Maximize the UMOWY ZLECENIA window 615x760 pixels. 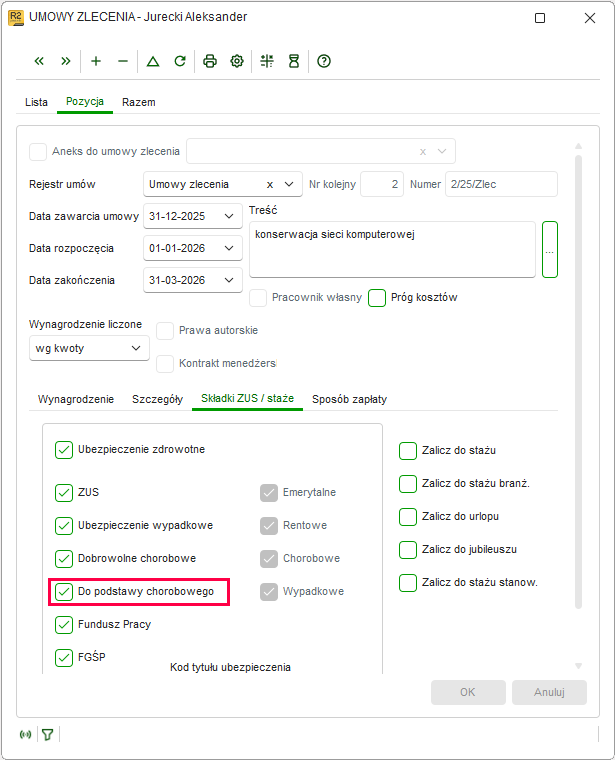tap(540, 18)
